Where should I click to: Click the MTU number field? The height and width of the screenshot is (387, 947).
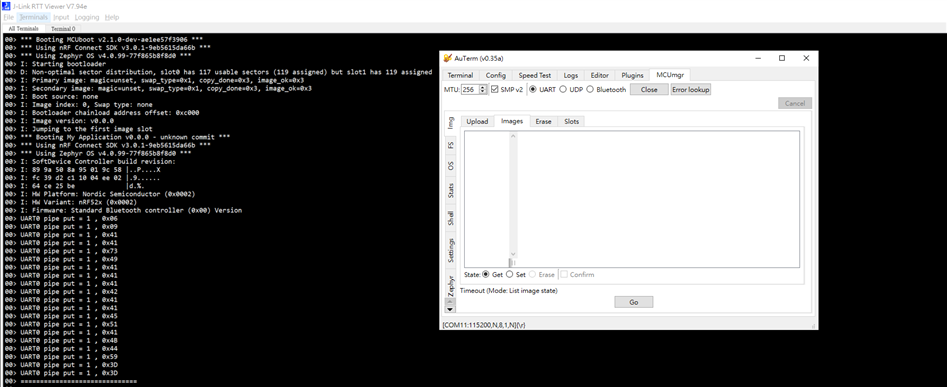pos(470,89)
